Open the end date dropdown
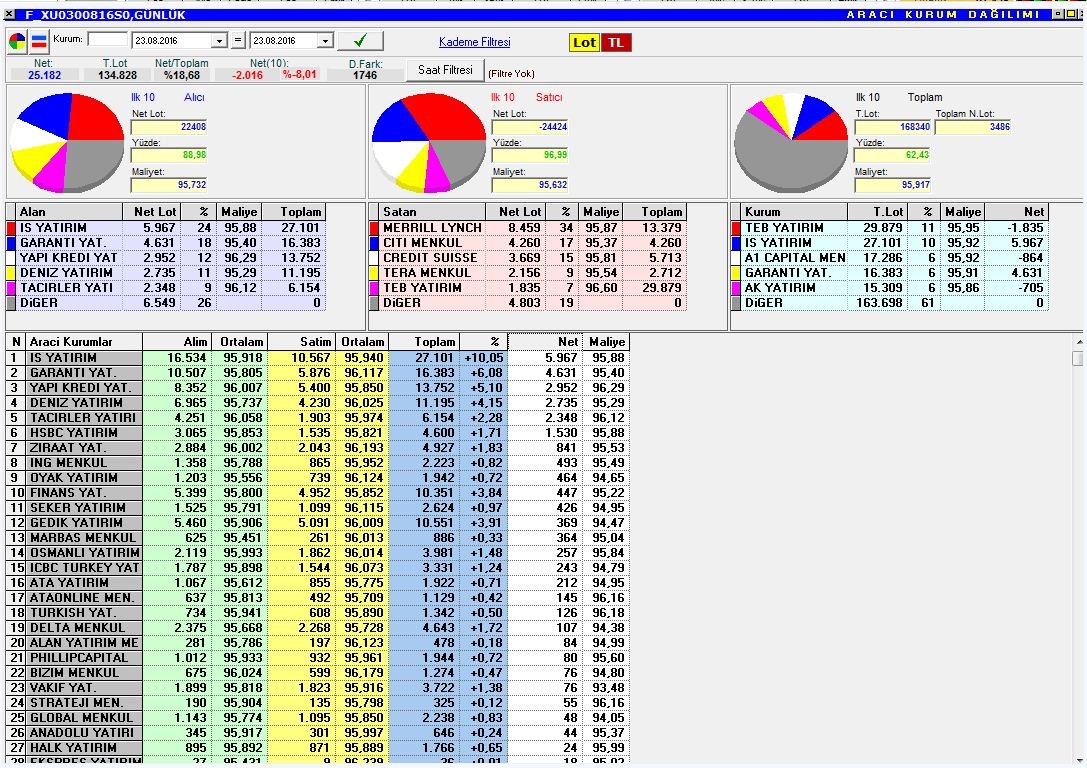 pos(325,41)
